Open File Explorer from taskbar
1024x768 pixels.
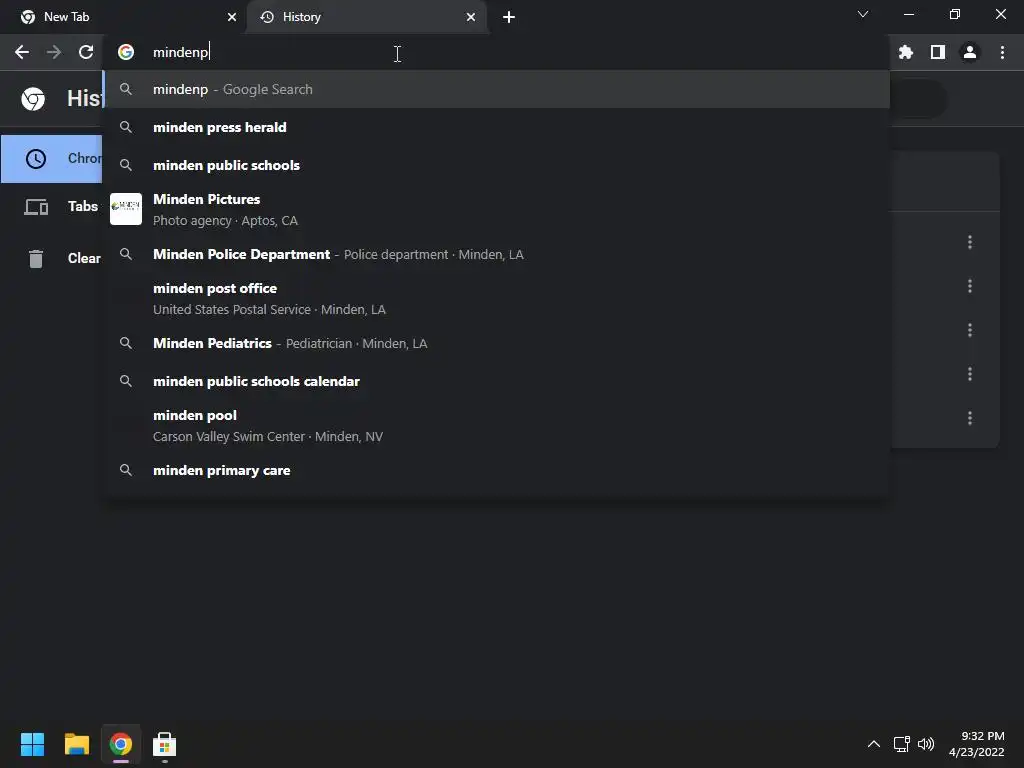(x=76, y=744)
